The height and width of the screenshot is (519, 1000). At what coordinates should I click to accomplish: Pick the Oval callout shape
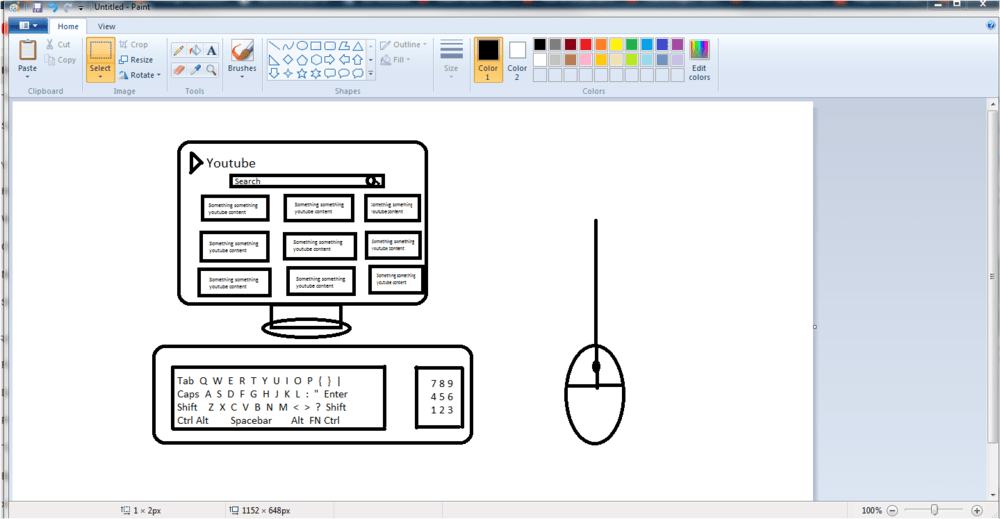coord(344,74)
